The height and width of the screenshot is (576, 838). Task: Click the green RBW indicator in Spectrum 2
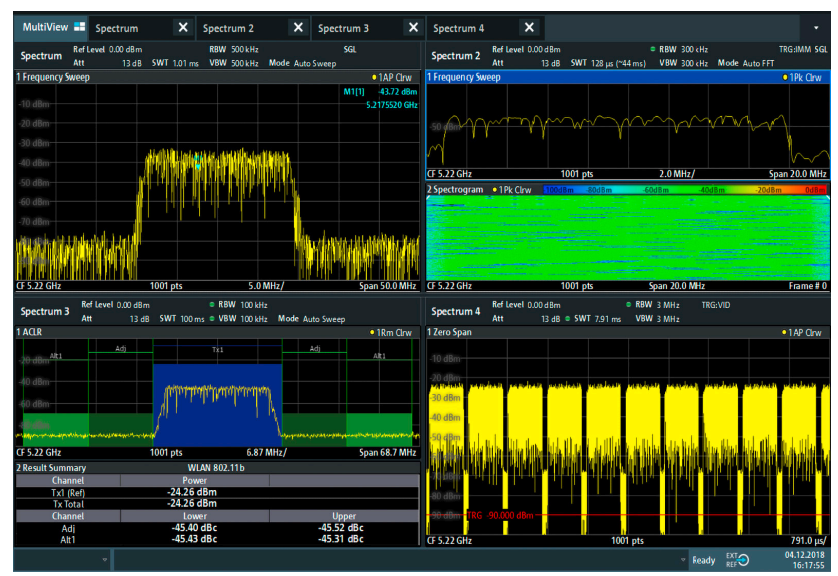click(653, 49)
